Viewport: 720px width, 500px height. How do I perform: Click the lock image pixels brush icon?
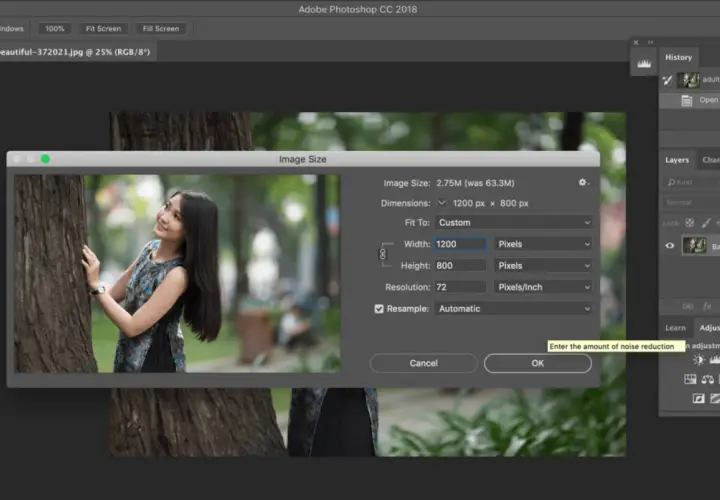(706, 223)
